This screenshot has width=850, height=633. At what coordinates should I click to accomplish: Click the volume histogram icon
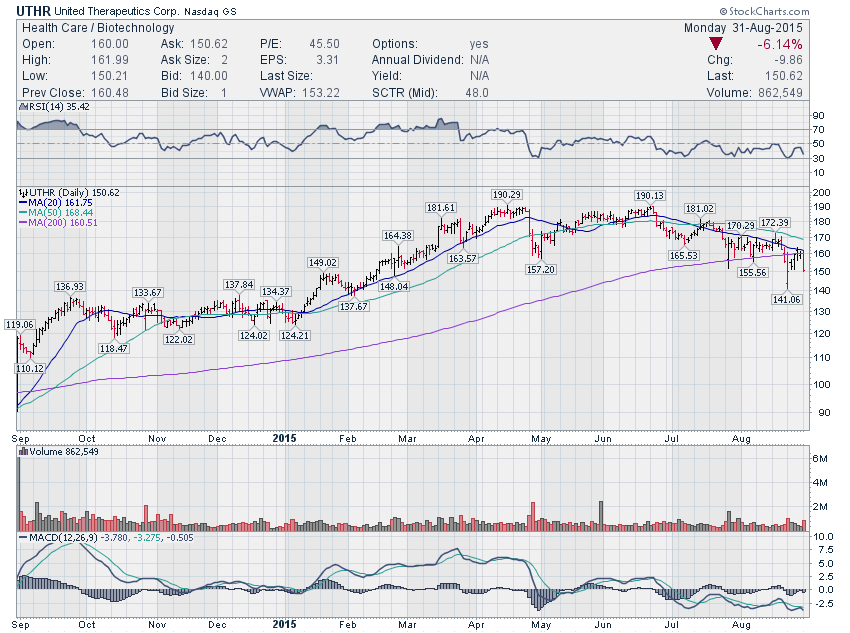click(x=23, y=451)
